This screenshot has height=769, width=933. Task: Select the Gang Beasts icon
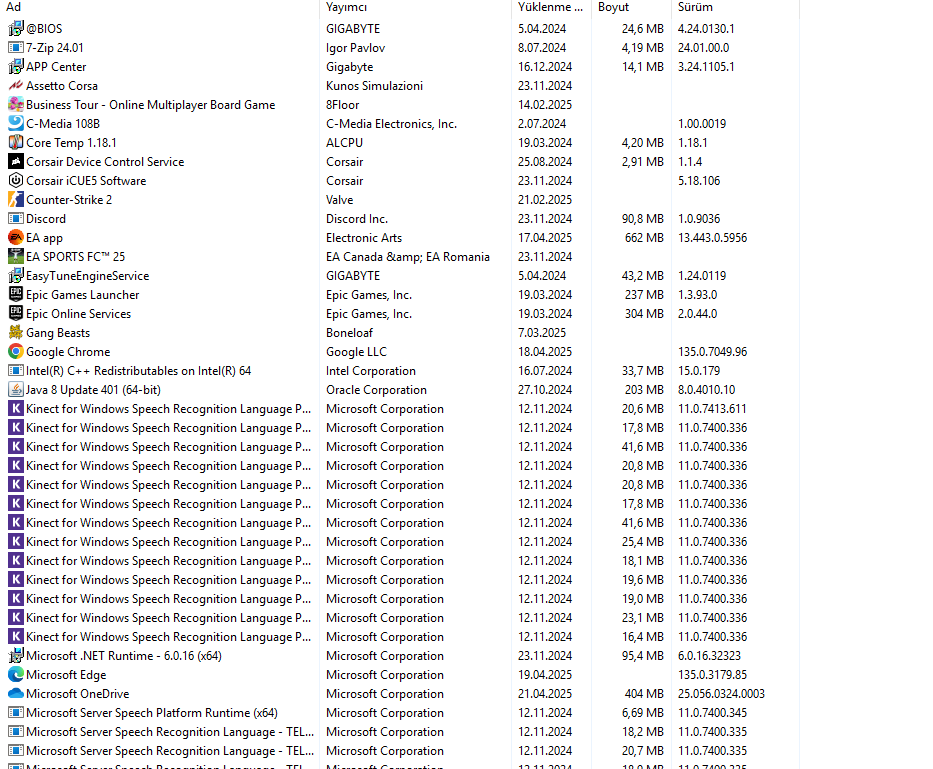coord(16,333)
